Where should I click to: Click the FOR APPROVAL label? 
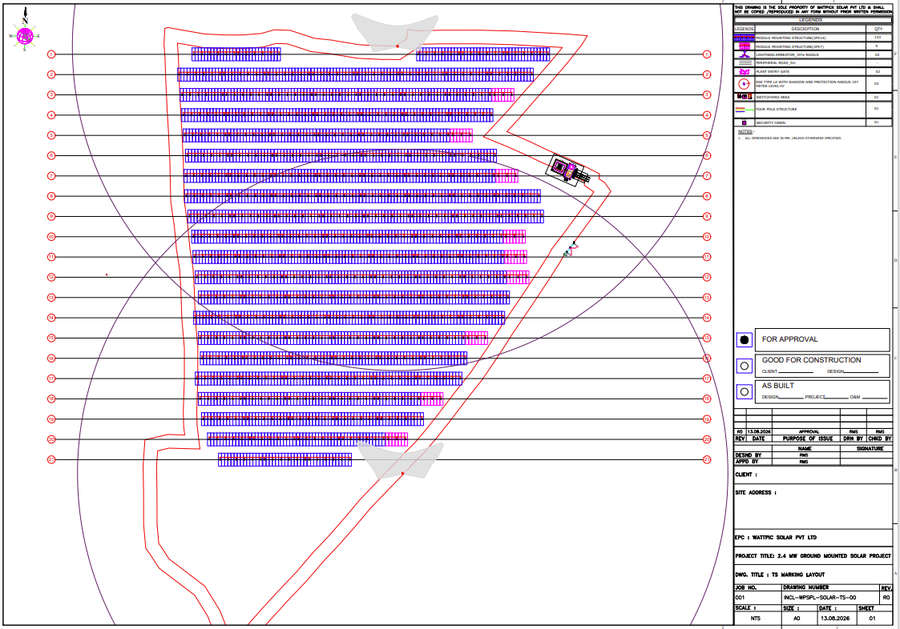(x=790, y=339)
